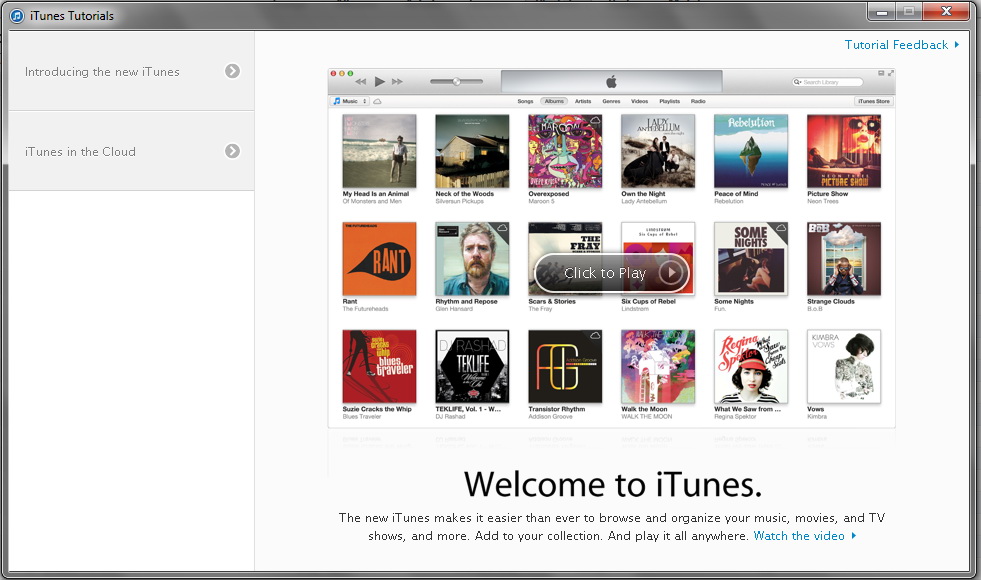Viewport: 981px width, 580px height.
Task: Open the 'iTunes in the Cloud' tutorial
Action: (x=131, y=151)
